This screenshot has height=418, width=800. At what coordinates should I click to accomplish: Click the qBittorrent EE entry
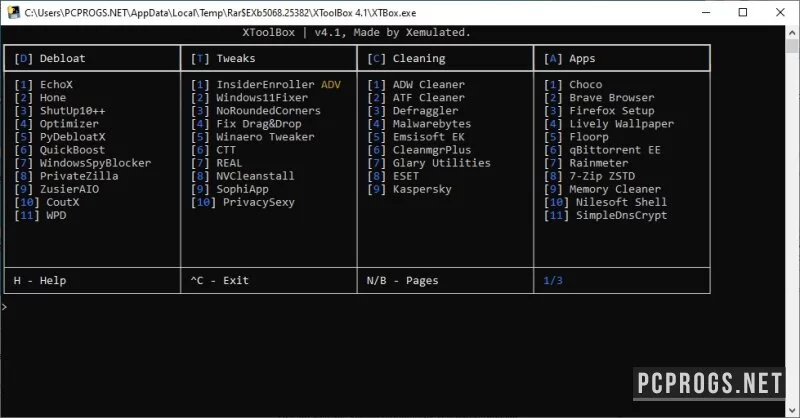point(603,150)
